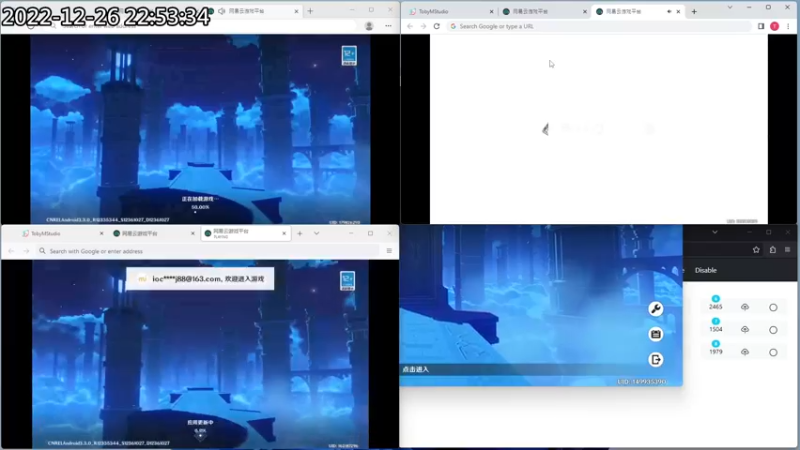Click the update progress indicator in bottom-left game

point(200,431)
